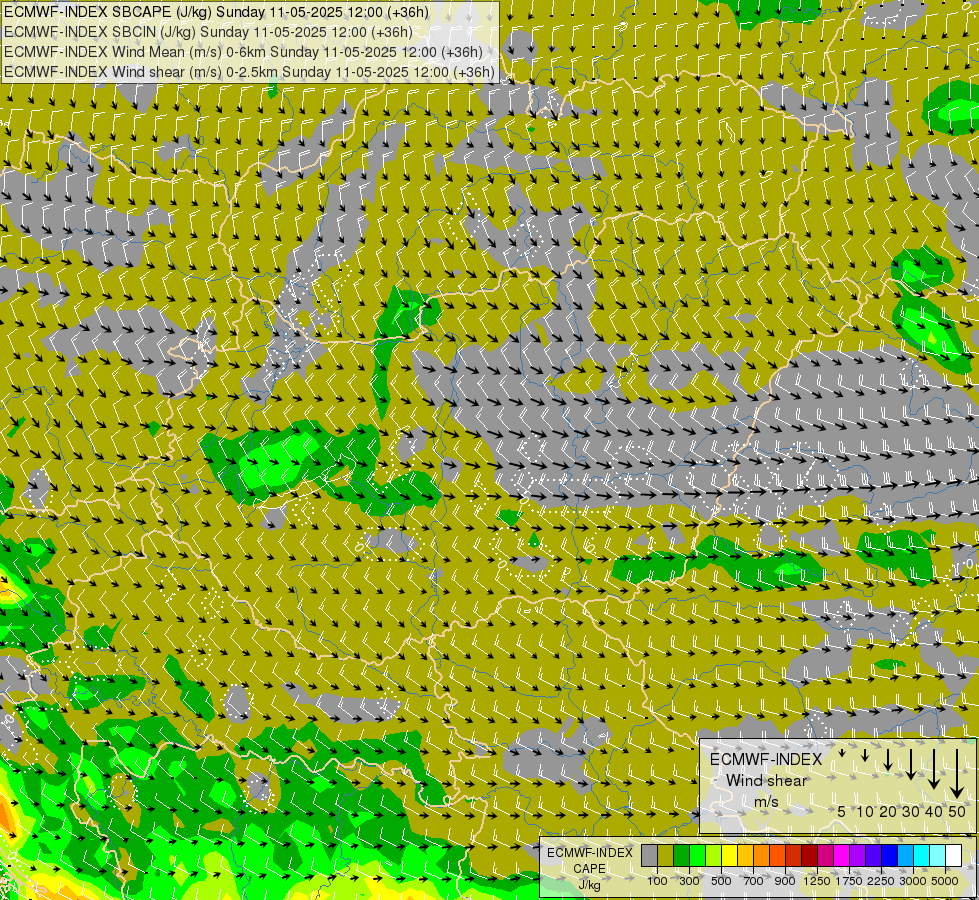Screen dimensions: 979x900
Task: Click the 40 m/s wind shear arrow
Action: coord(934,769)
